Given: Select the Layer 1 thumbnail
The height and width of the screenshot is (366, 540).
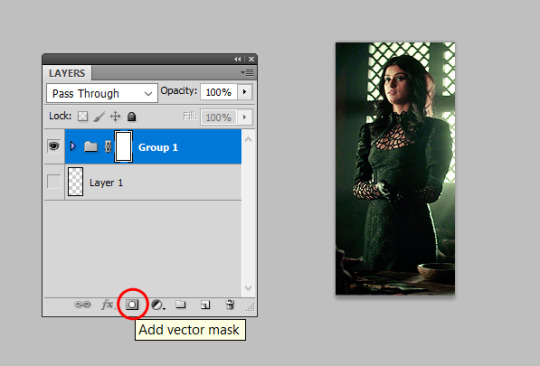Looking at the screenshot, I should [x=75, y=181].
